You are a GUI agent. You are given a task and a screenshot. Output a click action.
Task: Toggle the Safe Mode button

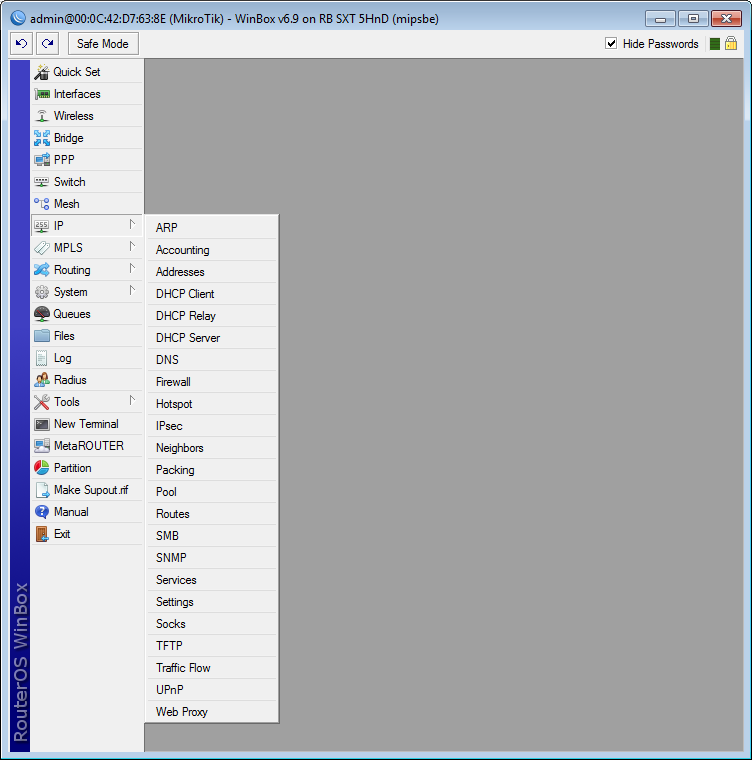pyautogui.click(x=103, y=44)
